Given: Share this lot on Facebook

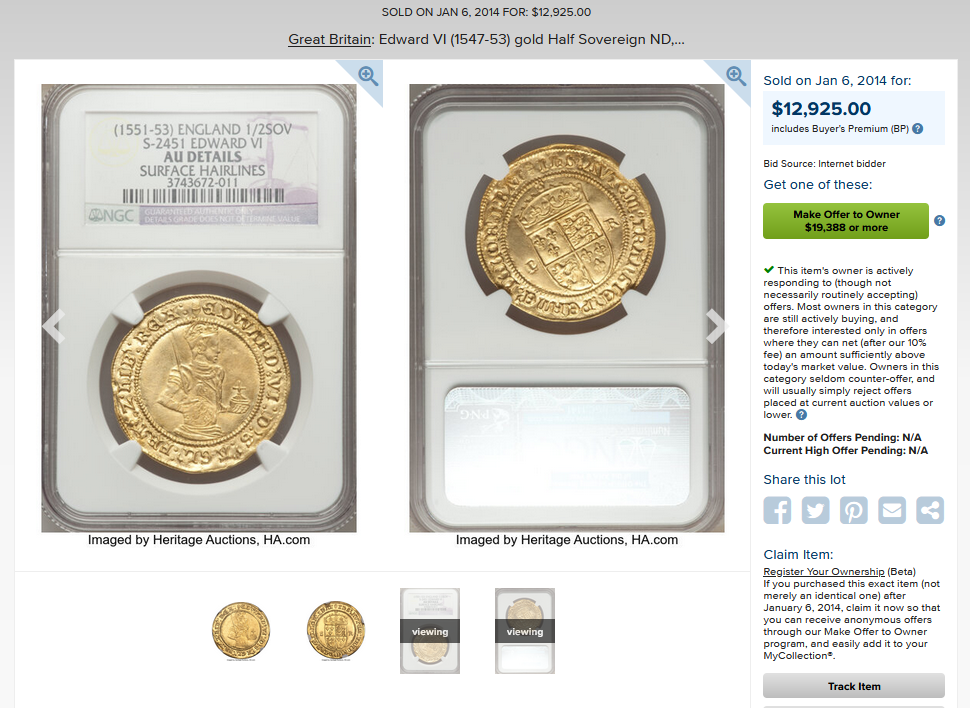Looking at the screenshot, I should (777, 511).
